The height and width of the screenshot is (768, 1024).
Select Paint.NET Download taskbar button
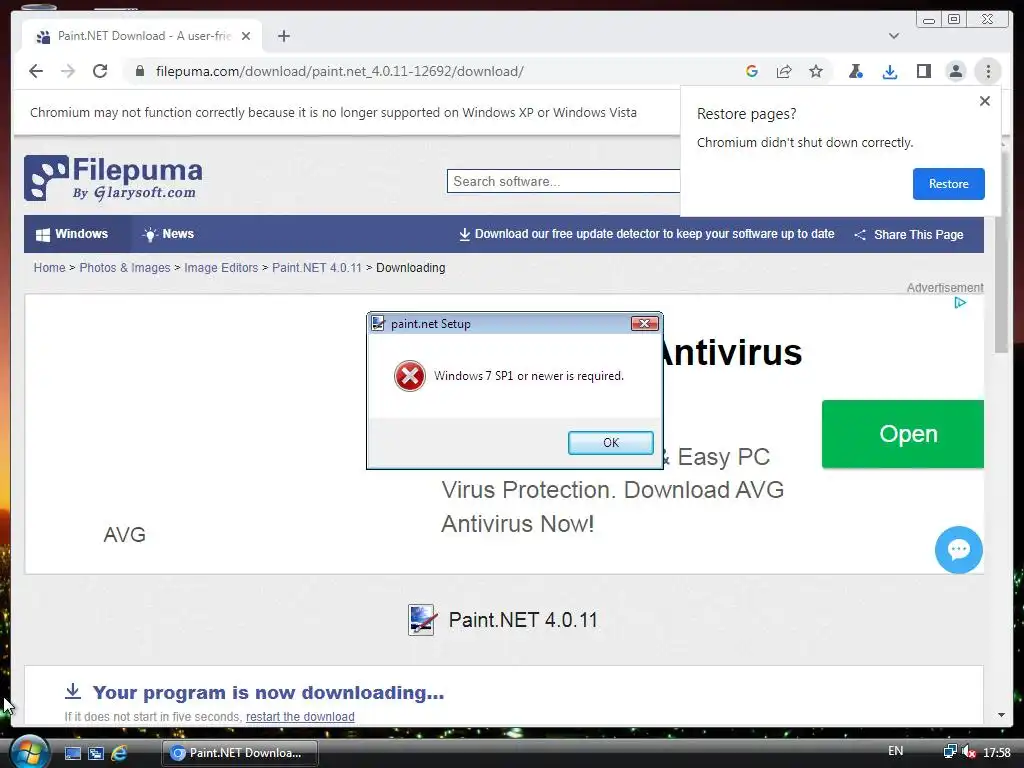[x=240, y=753]
